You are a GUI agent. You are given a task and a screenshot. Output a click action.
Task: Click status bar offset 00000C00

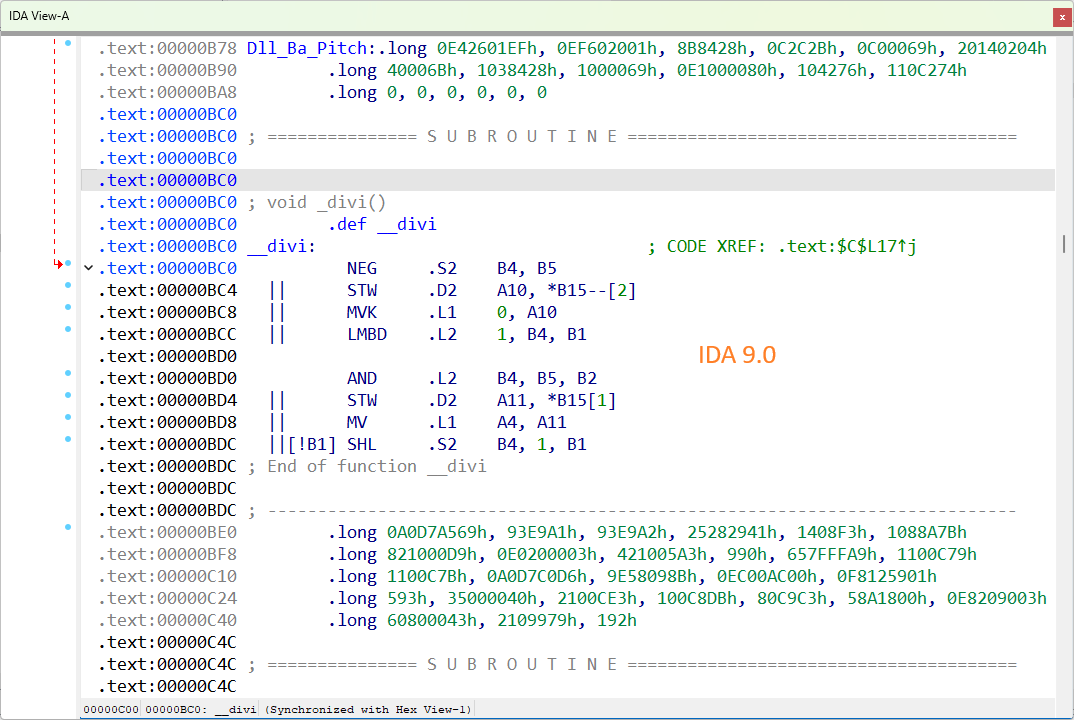[111, 710]
